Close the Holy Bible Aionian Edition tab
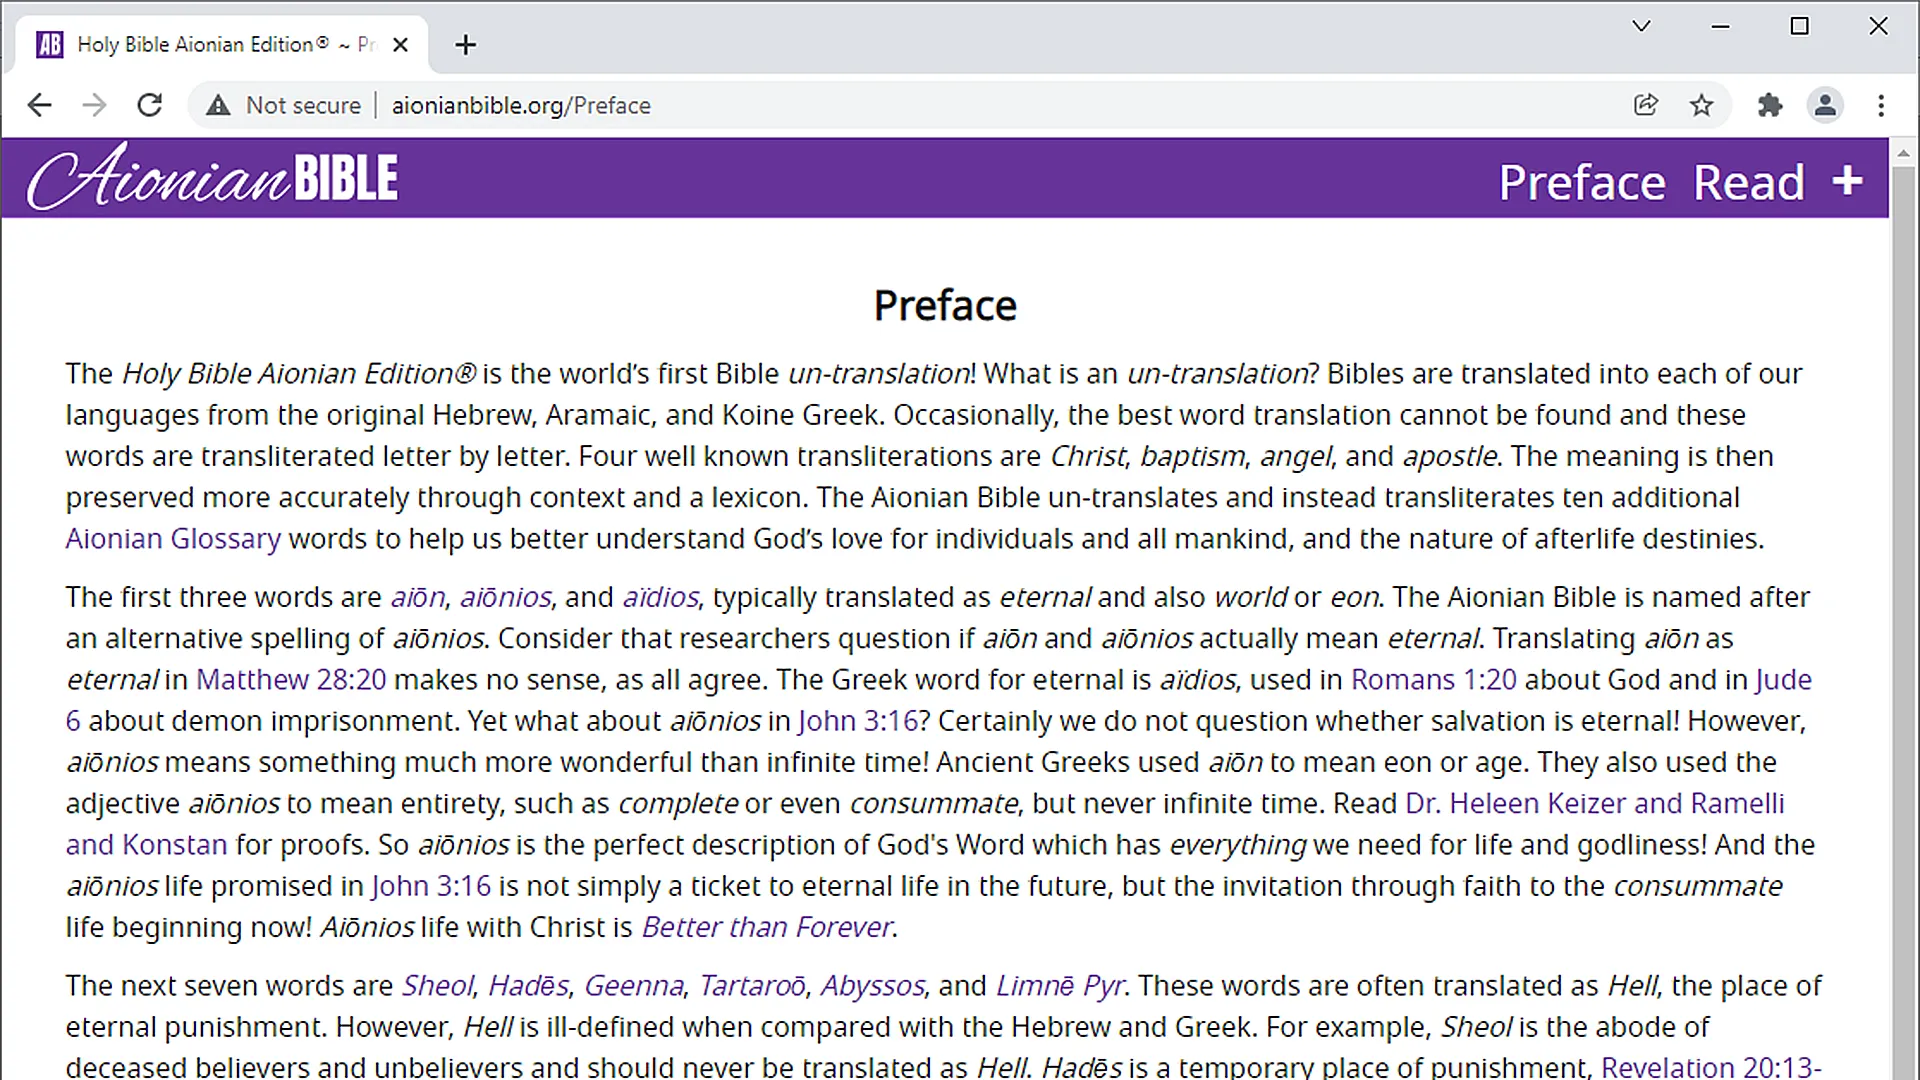The image size is (1920, 1080). tap(400, 45)
